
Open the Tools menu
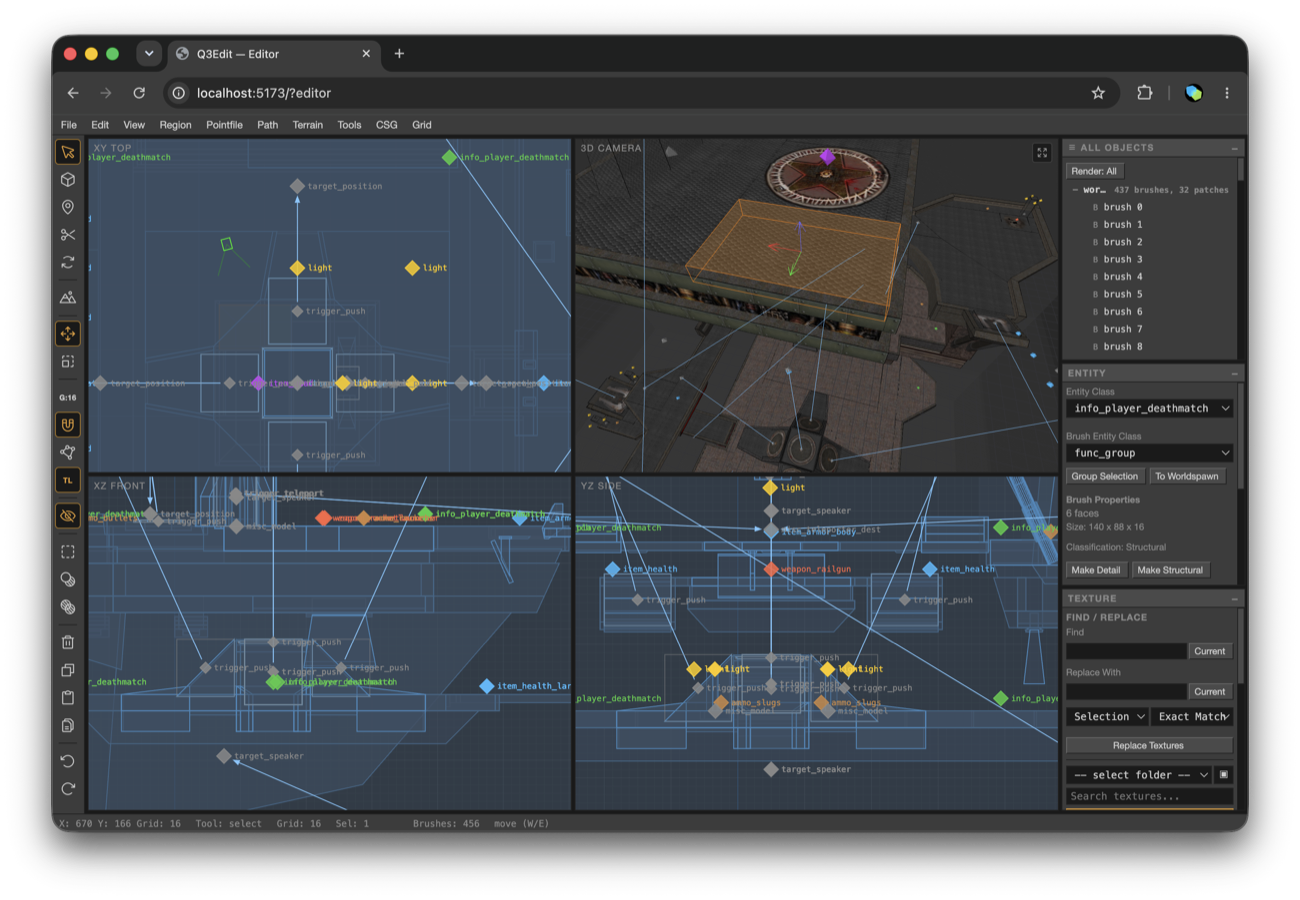[x=349, y=125]
